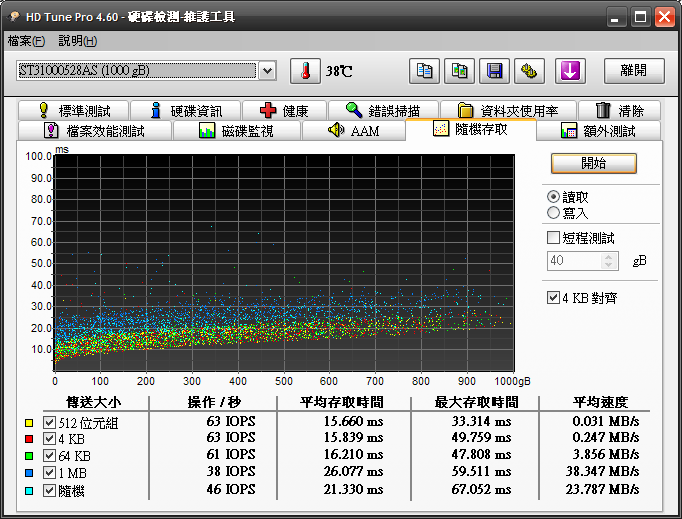Click the 3.856 MB/s average speed value
The image size is (682, 519).
606,454
